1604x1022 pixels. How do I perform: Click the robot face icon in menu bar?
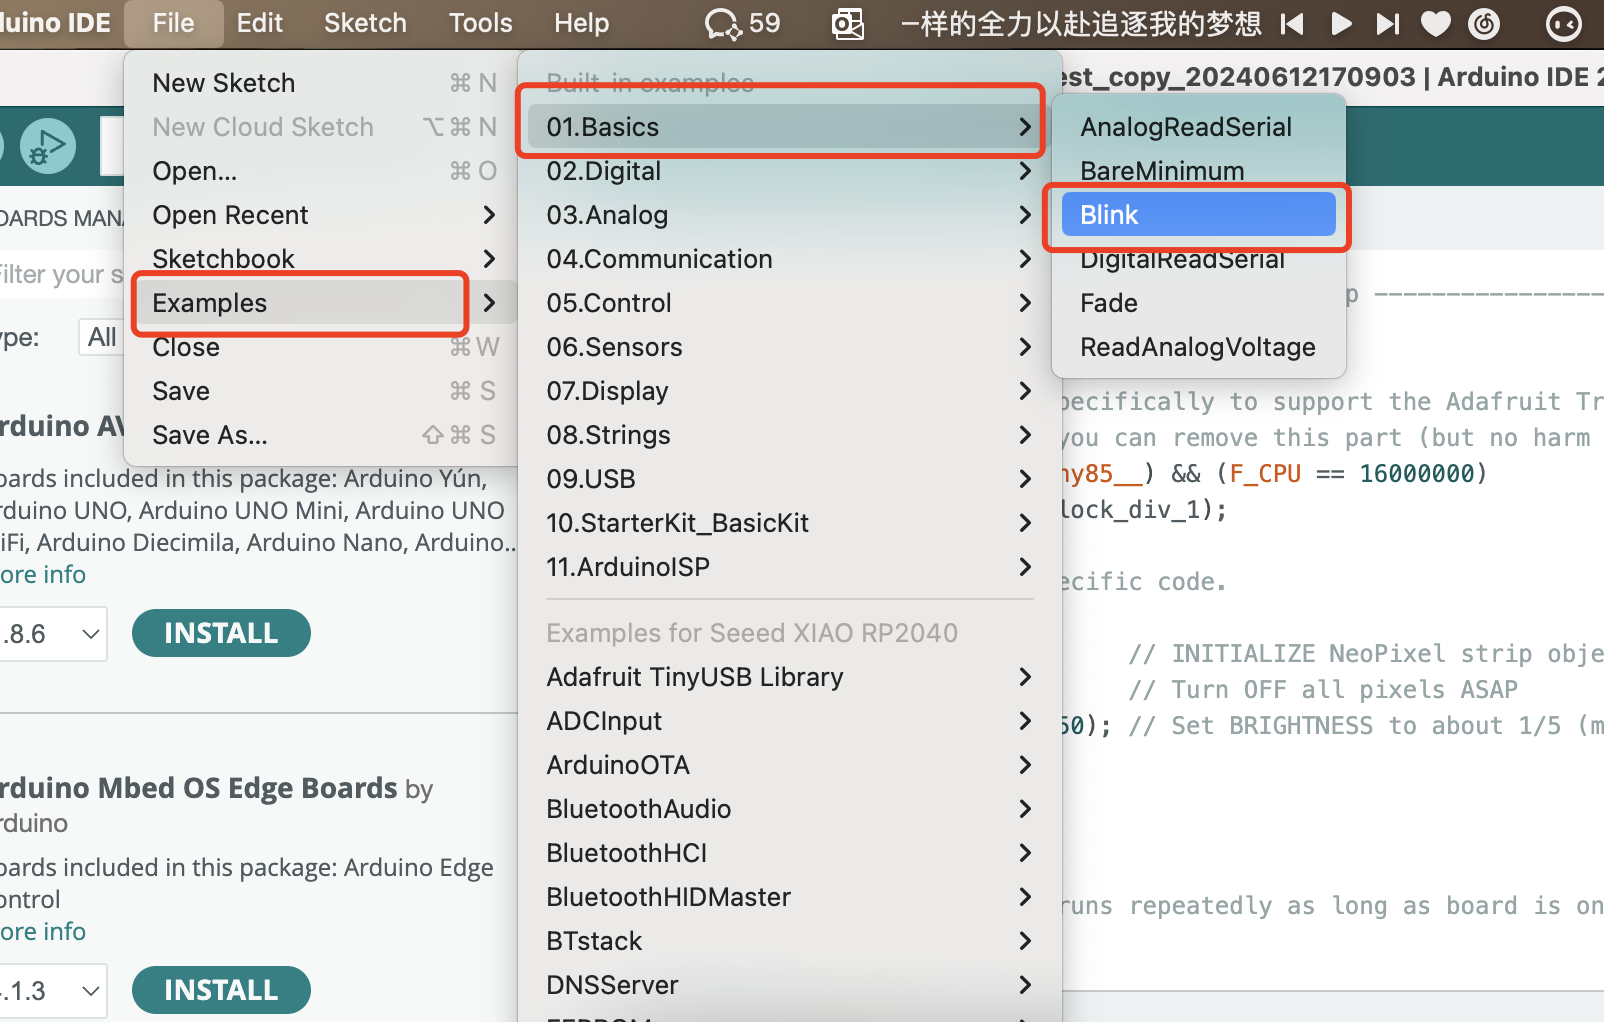[x=1564, y=23]
